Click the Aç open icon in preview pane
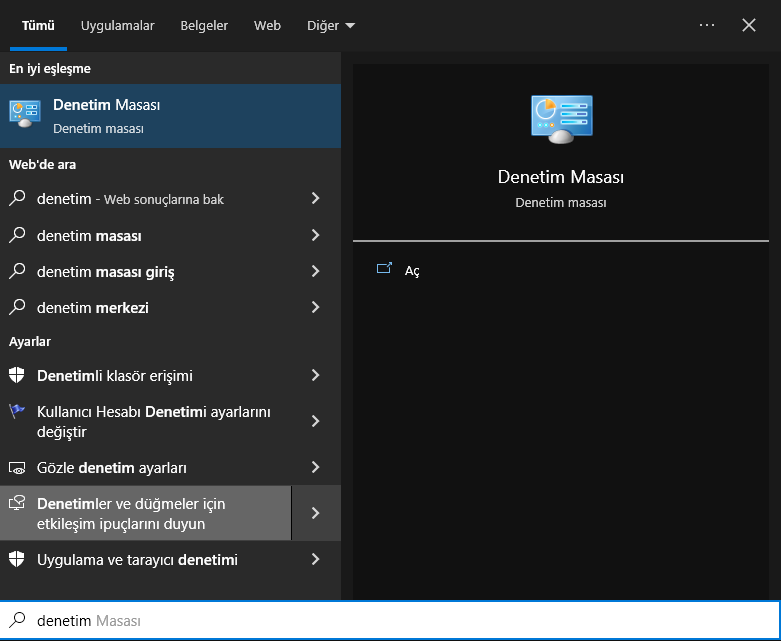Screen dimensions: 781x641 coord(384,268)
